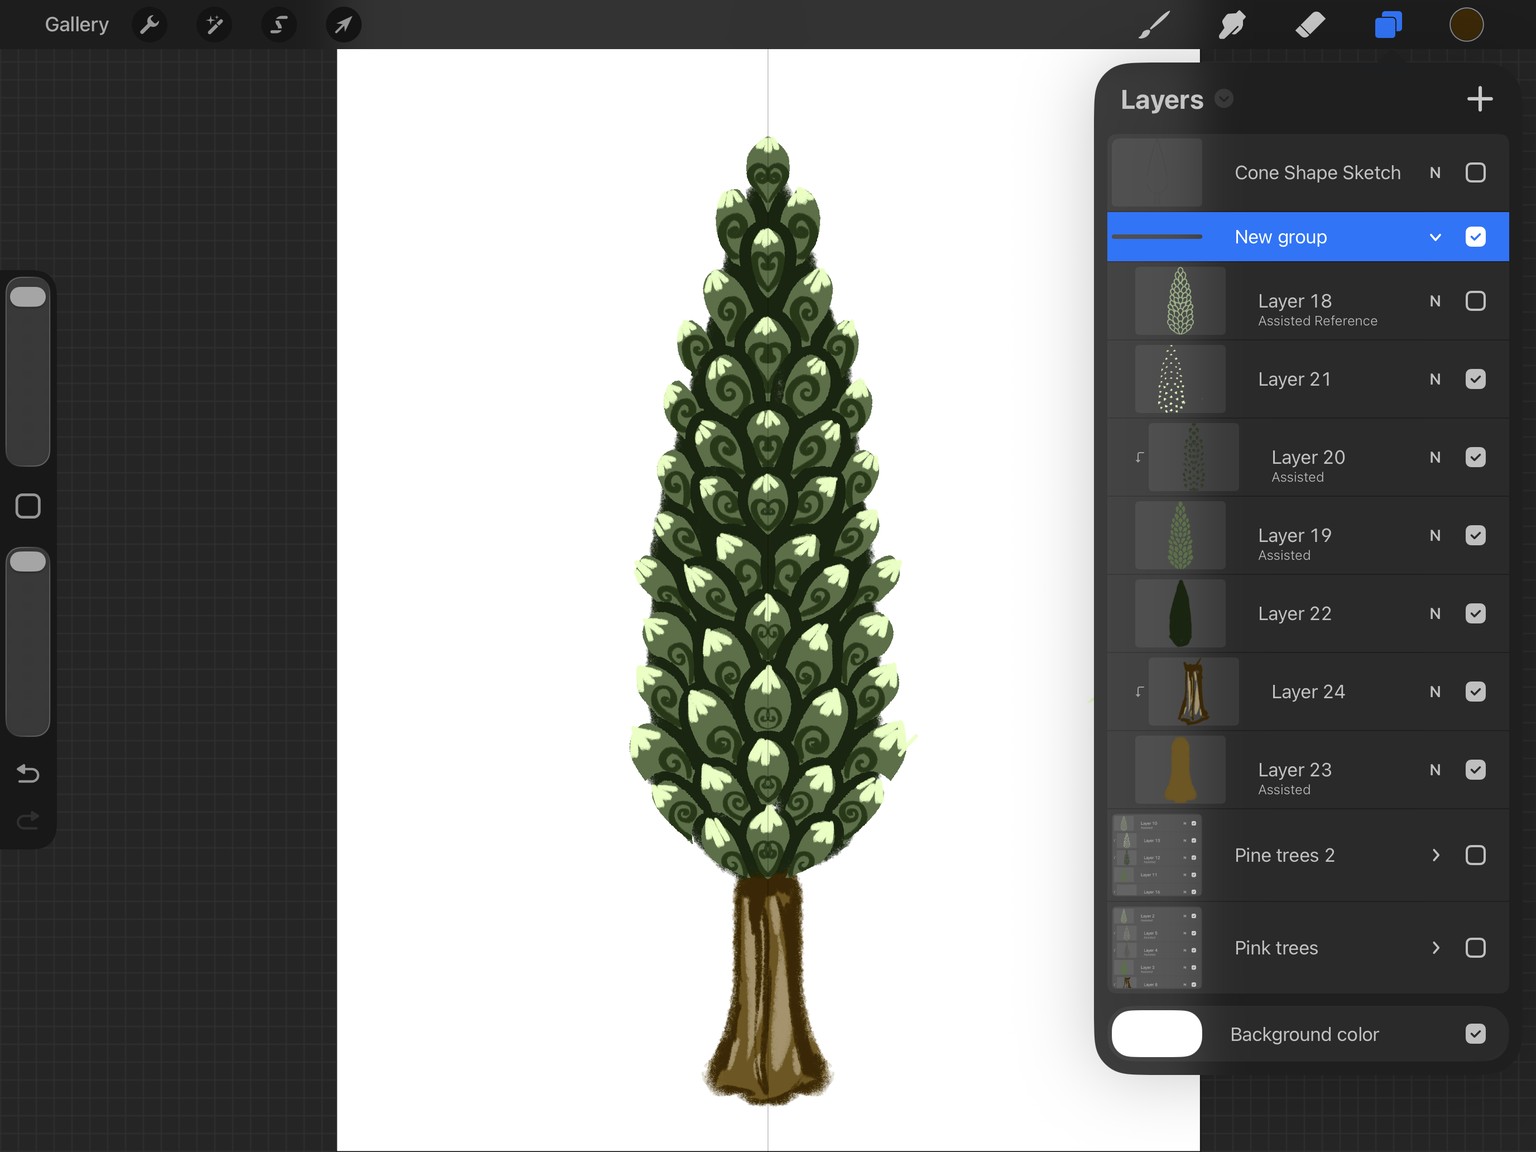Select Layer 19 thumbnail

click(1180, 535)
